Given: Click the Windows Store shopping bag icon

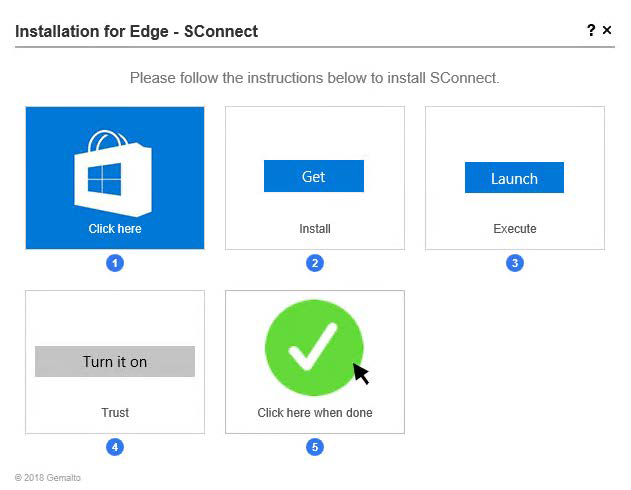Looking at the screenshot, I should [x=113, y=173].
